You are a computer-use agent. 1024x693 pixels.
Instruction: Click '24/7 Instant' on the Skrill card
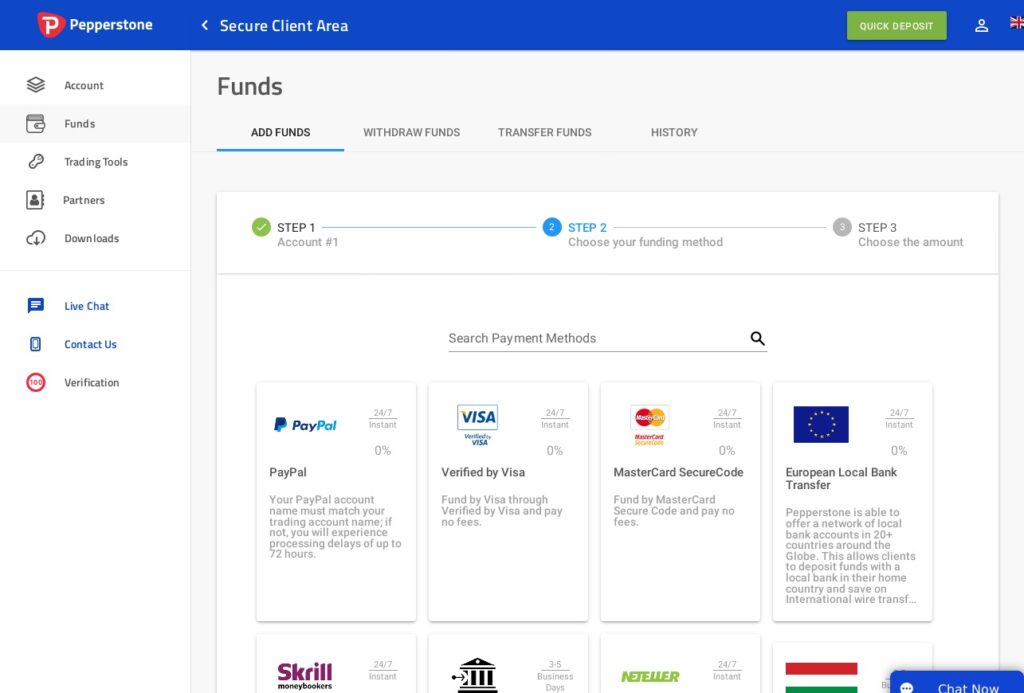point(383,670)
